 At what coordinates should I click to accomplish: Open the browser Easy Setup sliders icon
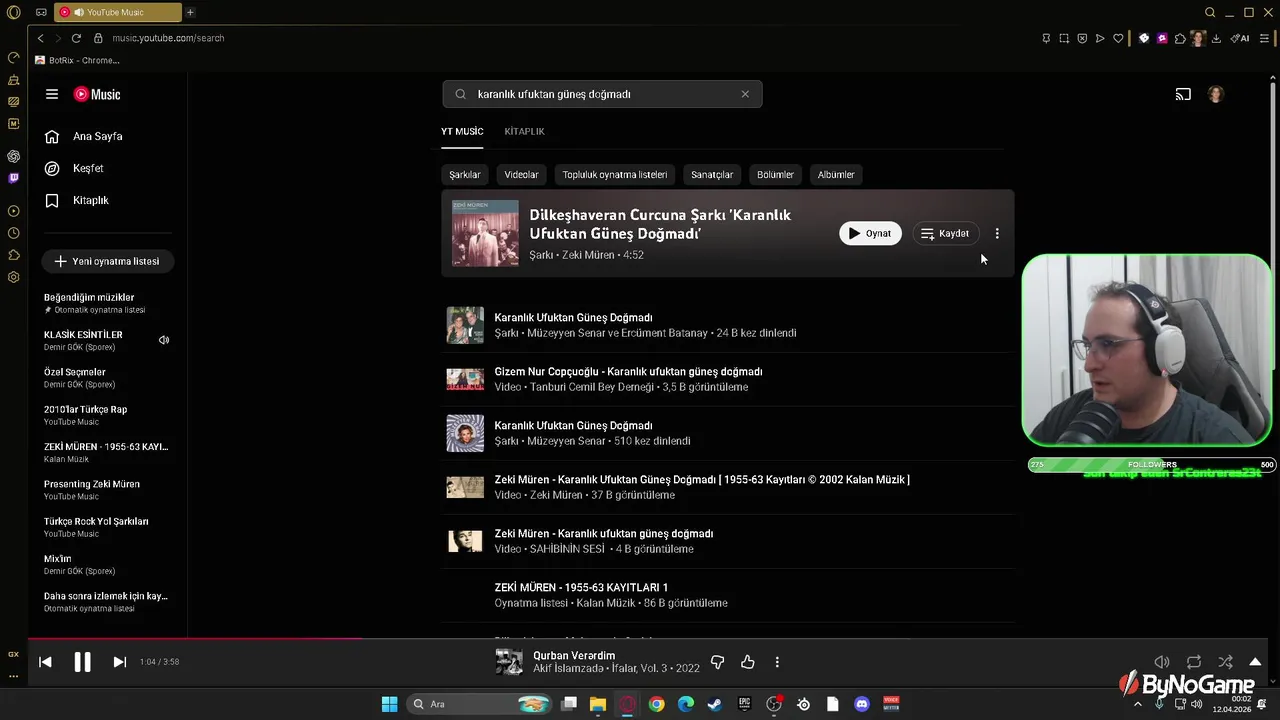coord(1264,38)
